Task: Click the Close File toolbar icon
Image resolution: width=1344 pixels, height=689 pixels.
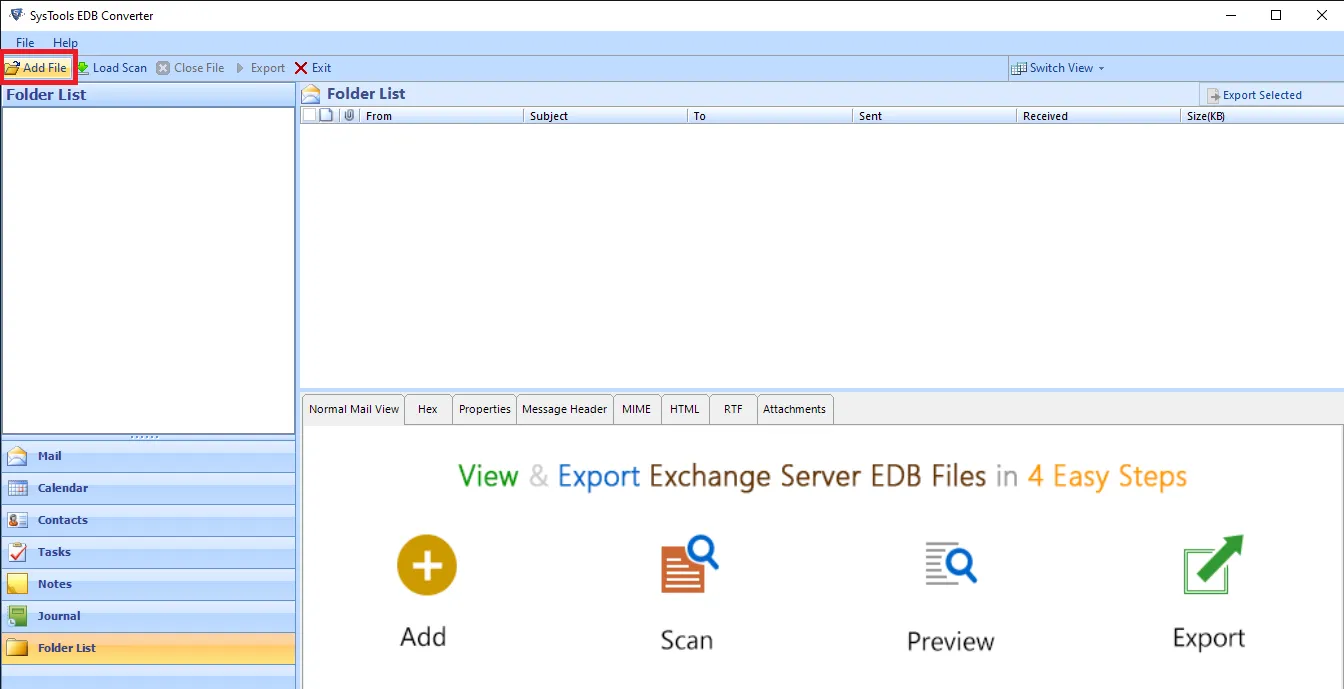Action: [x=163, y=68]
